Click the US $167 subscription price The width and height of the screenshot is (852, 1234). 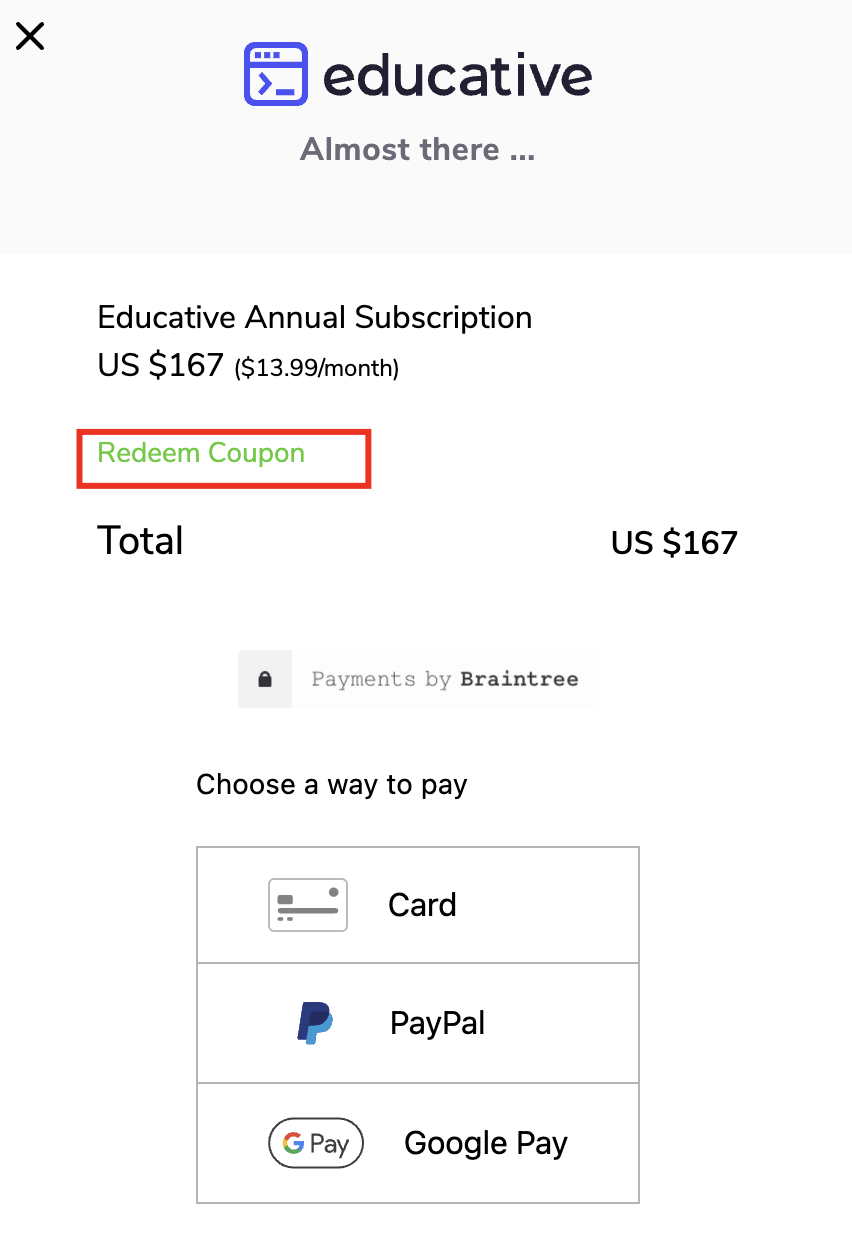(x=160, y=365)
